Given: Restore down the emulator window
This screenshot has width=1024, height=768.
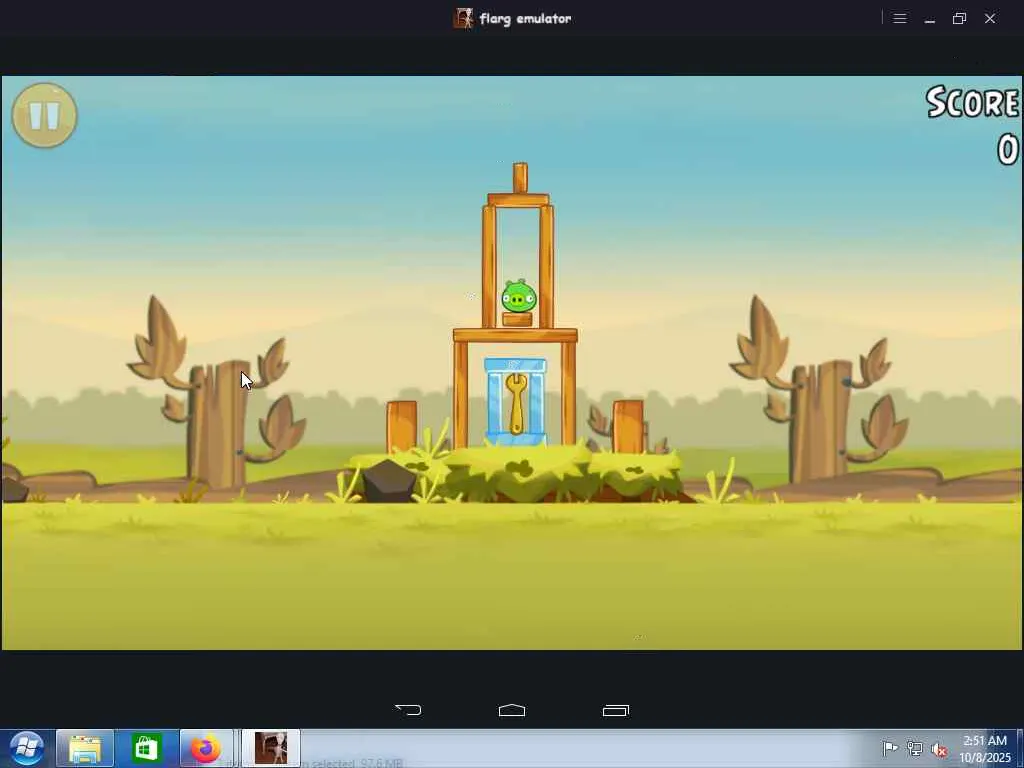Looking at the screenshot, I should (959, 18).
